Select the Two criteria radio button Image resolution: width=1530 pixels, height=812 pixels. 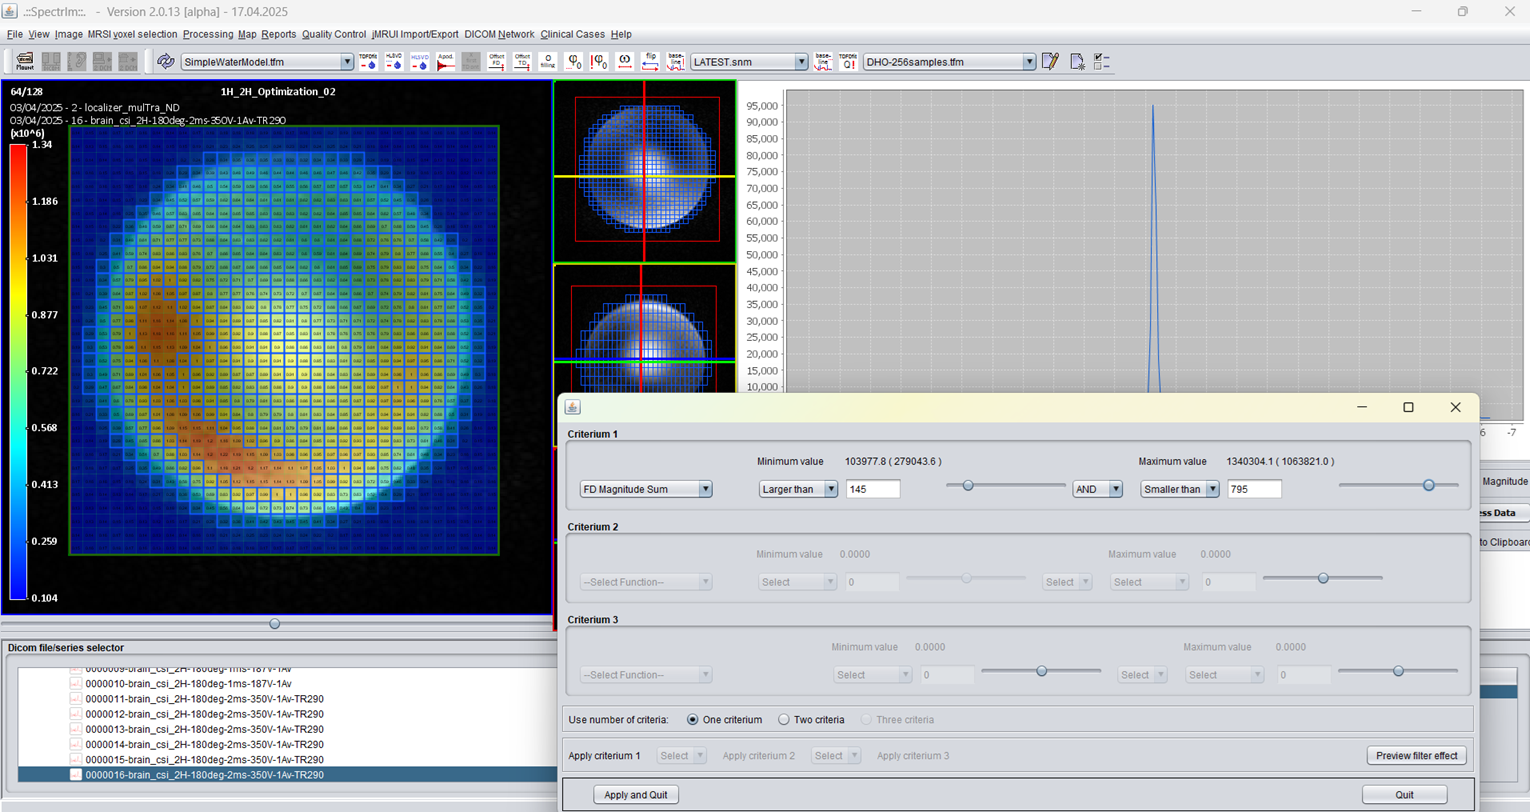(x=784, y=720)
